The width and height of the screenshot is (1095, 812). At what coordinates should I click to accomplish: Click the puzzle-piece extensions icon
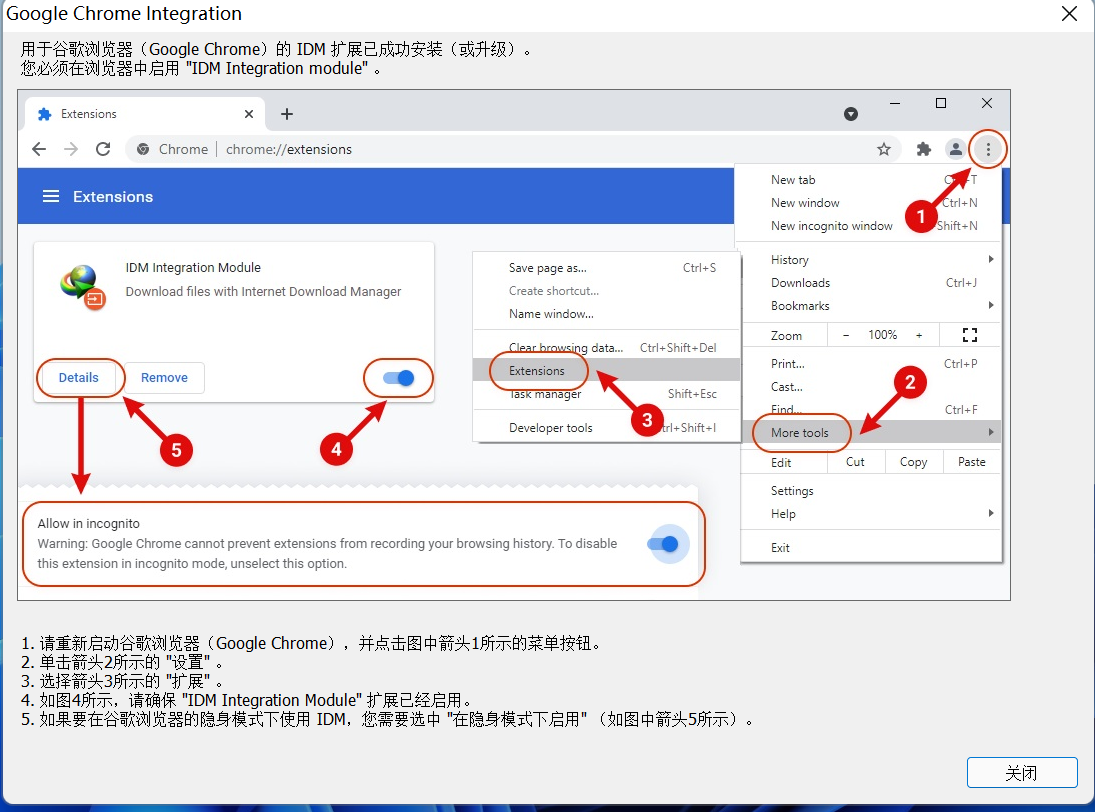pos(923,149)
